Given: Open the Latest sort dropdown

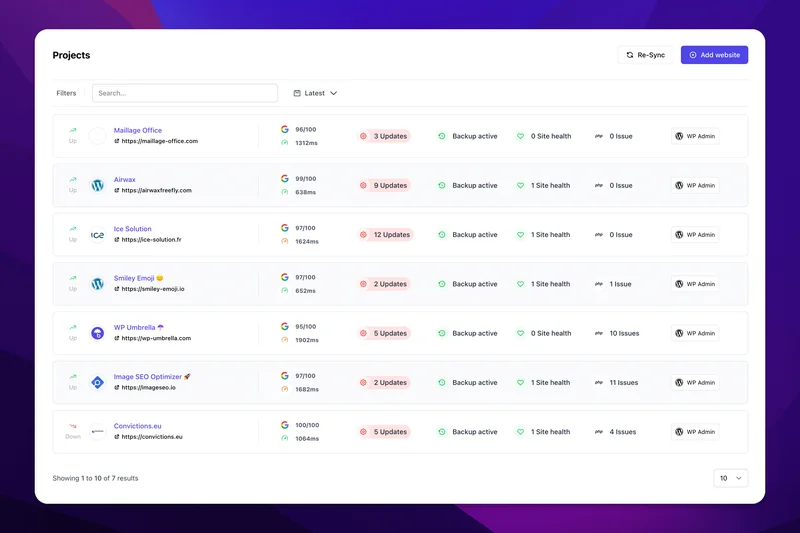Looking at the screenshot, I should [x=315, y=93].
